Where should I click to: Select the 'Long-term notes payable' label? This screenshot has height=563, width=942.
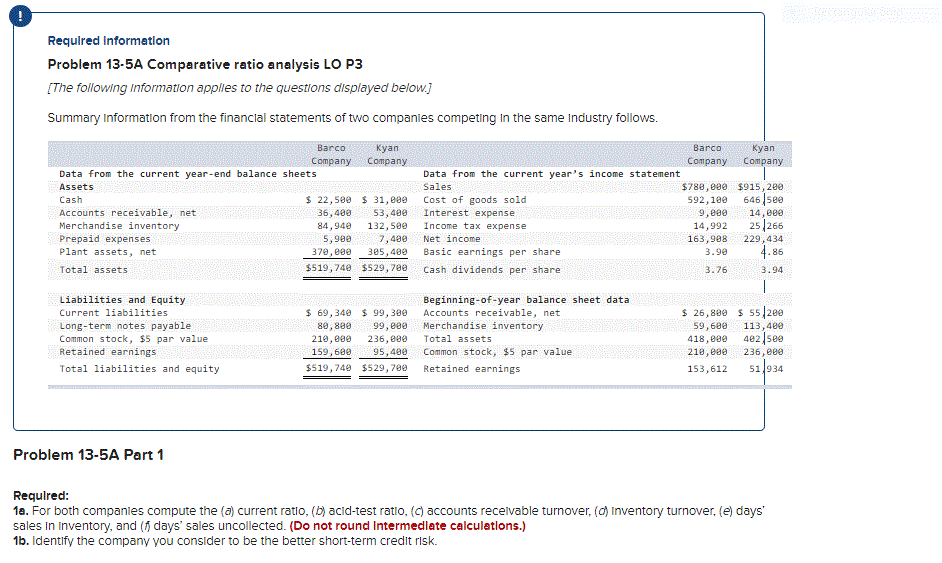tap(125, 326)
